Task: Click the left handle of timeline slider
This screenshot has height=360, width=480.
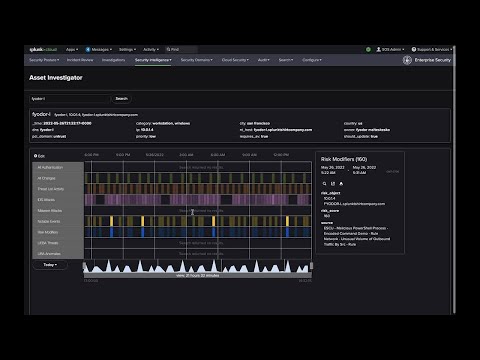Action: pos(84,266)
